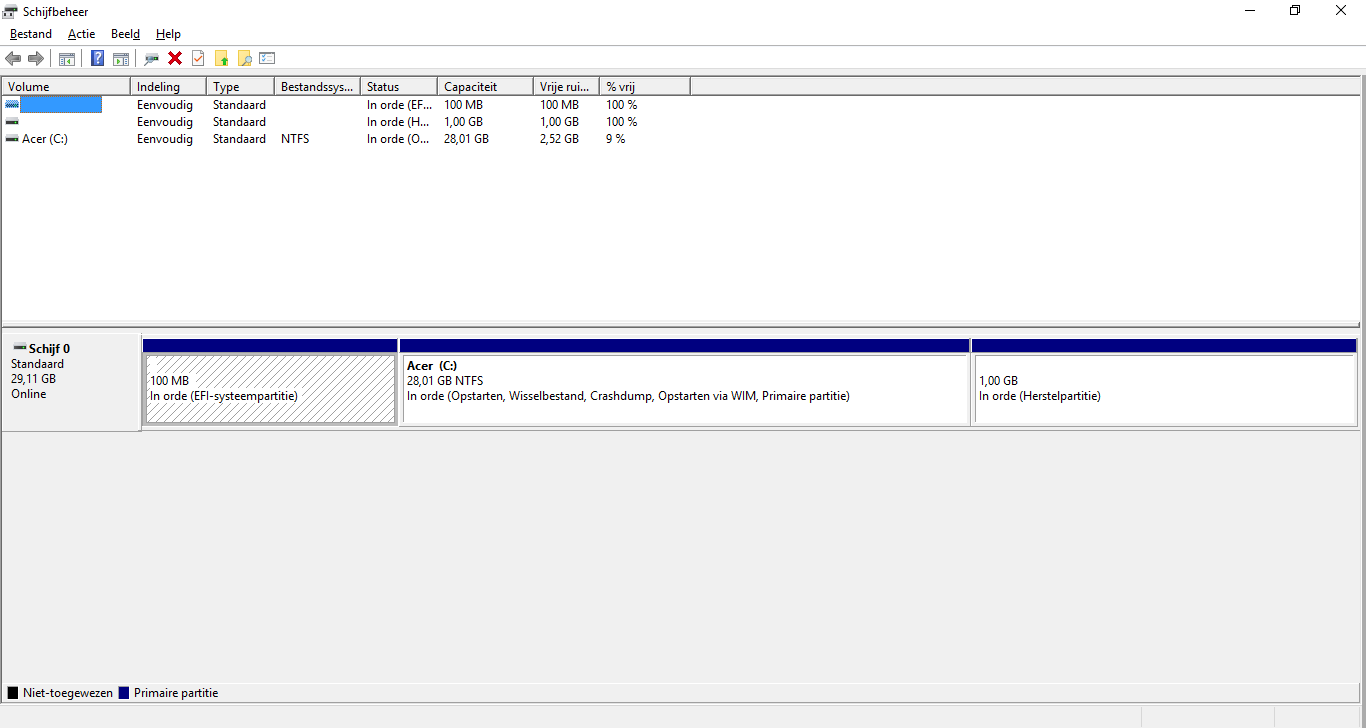Sort by the % vrij column header
This screenshot has height=728, width=1366.
[645, 87]
